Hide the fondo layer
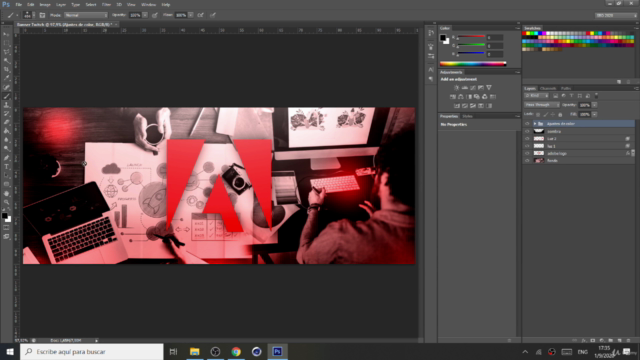This screenshot has width=640, height=360. click(527, 161)
